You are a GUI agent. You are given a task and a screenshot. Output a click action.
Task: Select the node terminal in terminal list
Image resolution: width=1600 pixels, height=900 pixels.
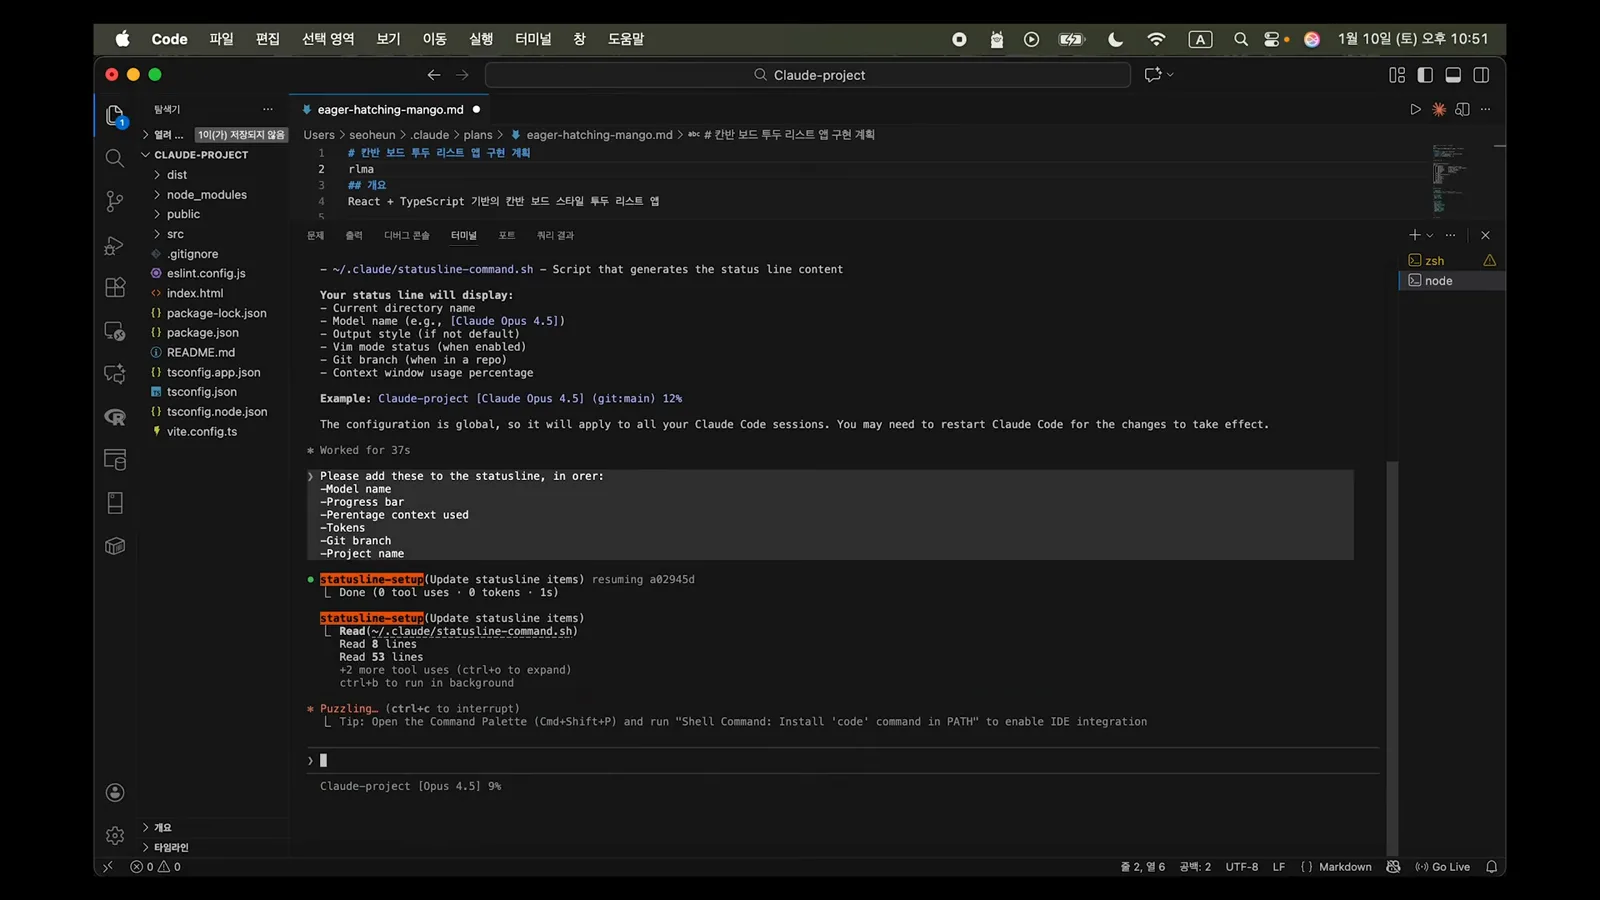pos(1451,281)
